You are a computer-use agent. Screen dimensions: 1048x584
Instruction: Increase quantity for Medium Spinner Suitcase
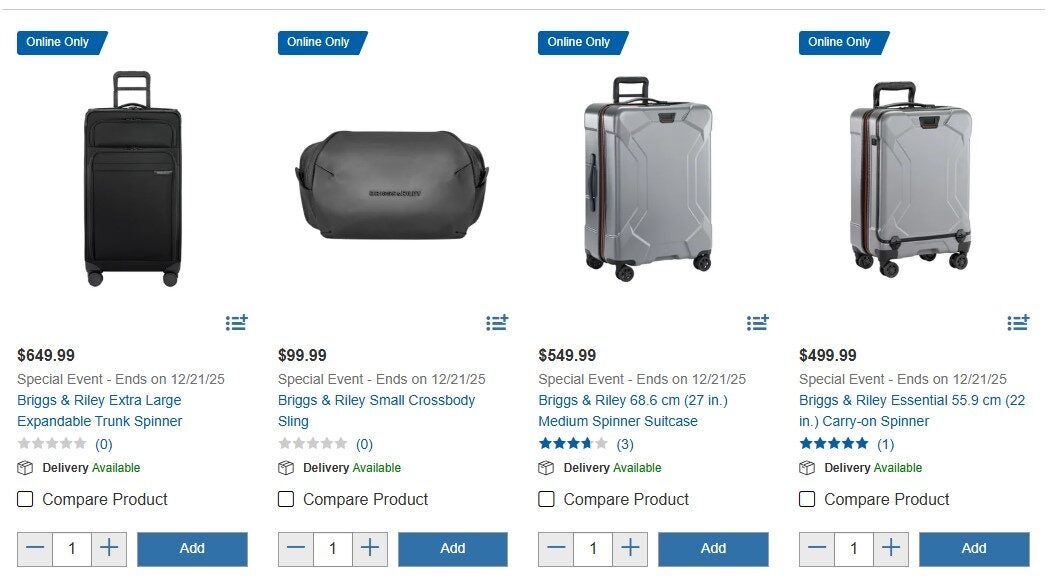coord(630,548)
